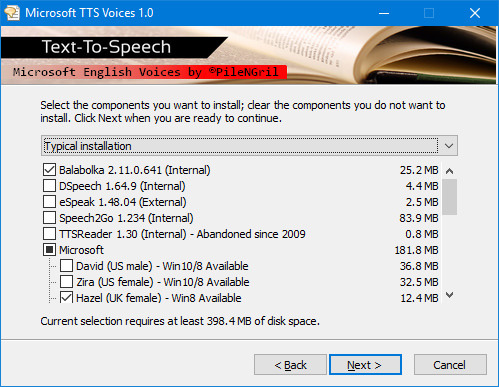This screenshot has height=387, width=499.
Task: Click the installation type dropdown arrow
Action: [x=449, y=146]
